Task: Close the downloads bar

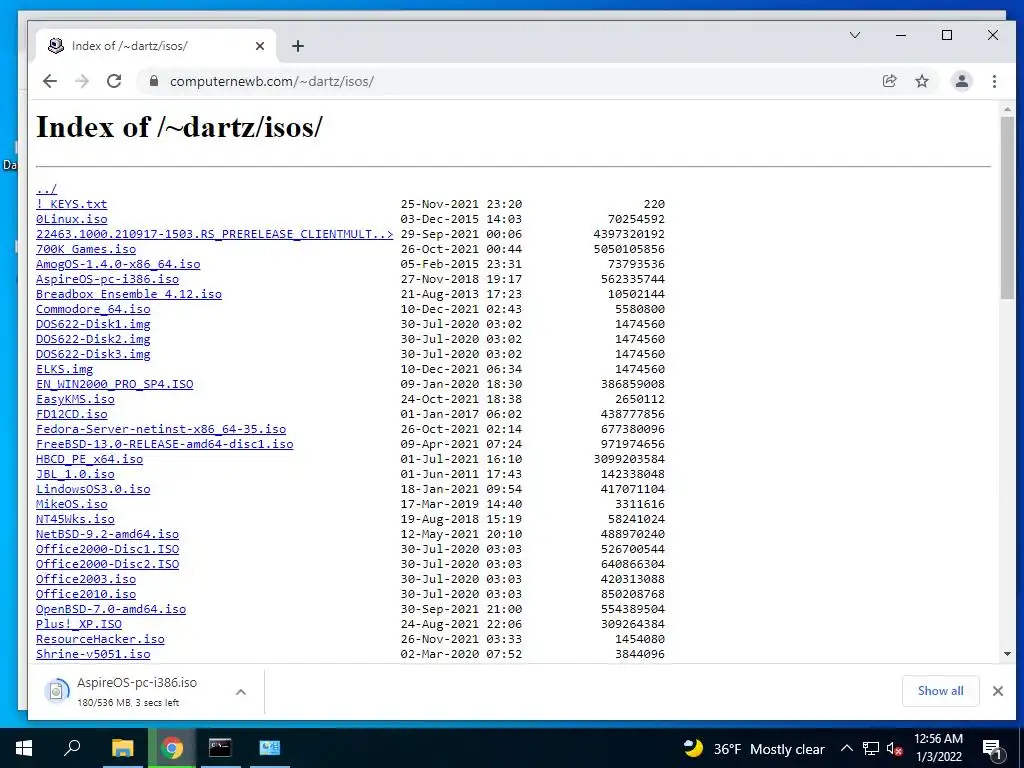Action: pos(997,691)
